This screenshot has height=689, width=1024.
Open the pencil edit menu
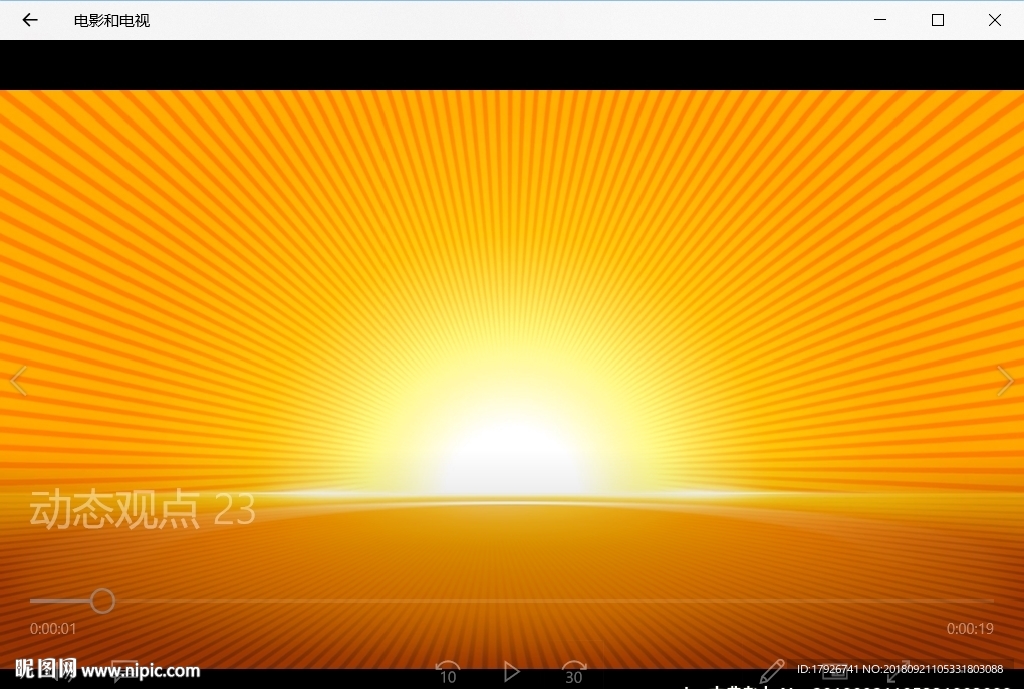771,672
